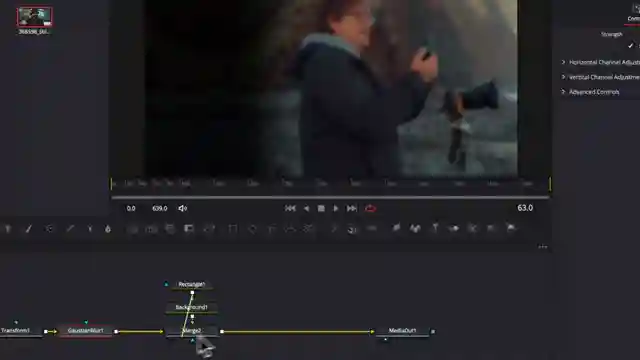
Task: Play the clip forward
Action: (336, 209)
